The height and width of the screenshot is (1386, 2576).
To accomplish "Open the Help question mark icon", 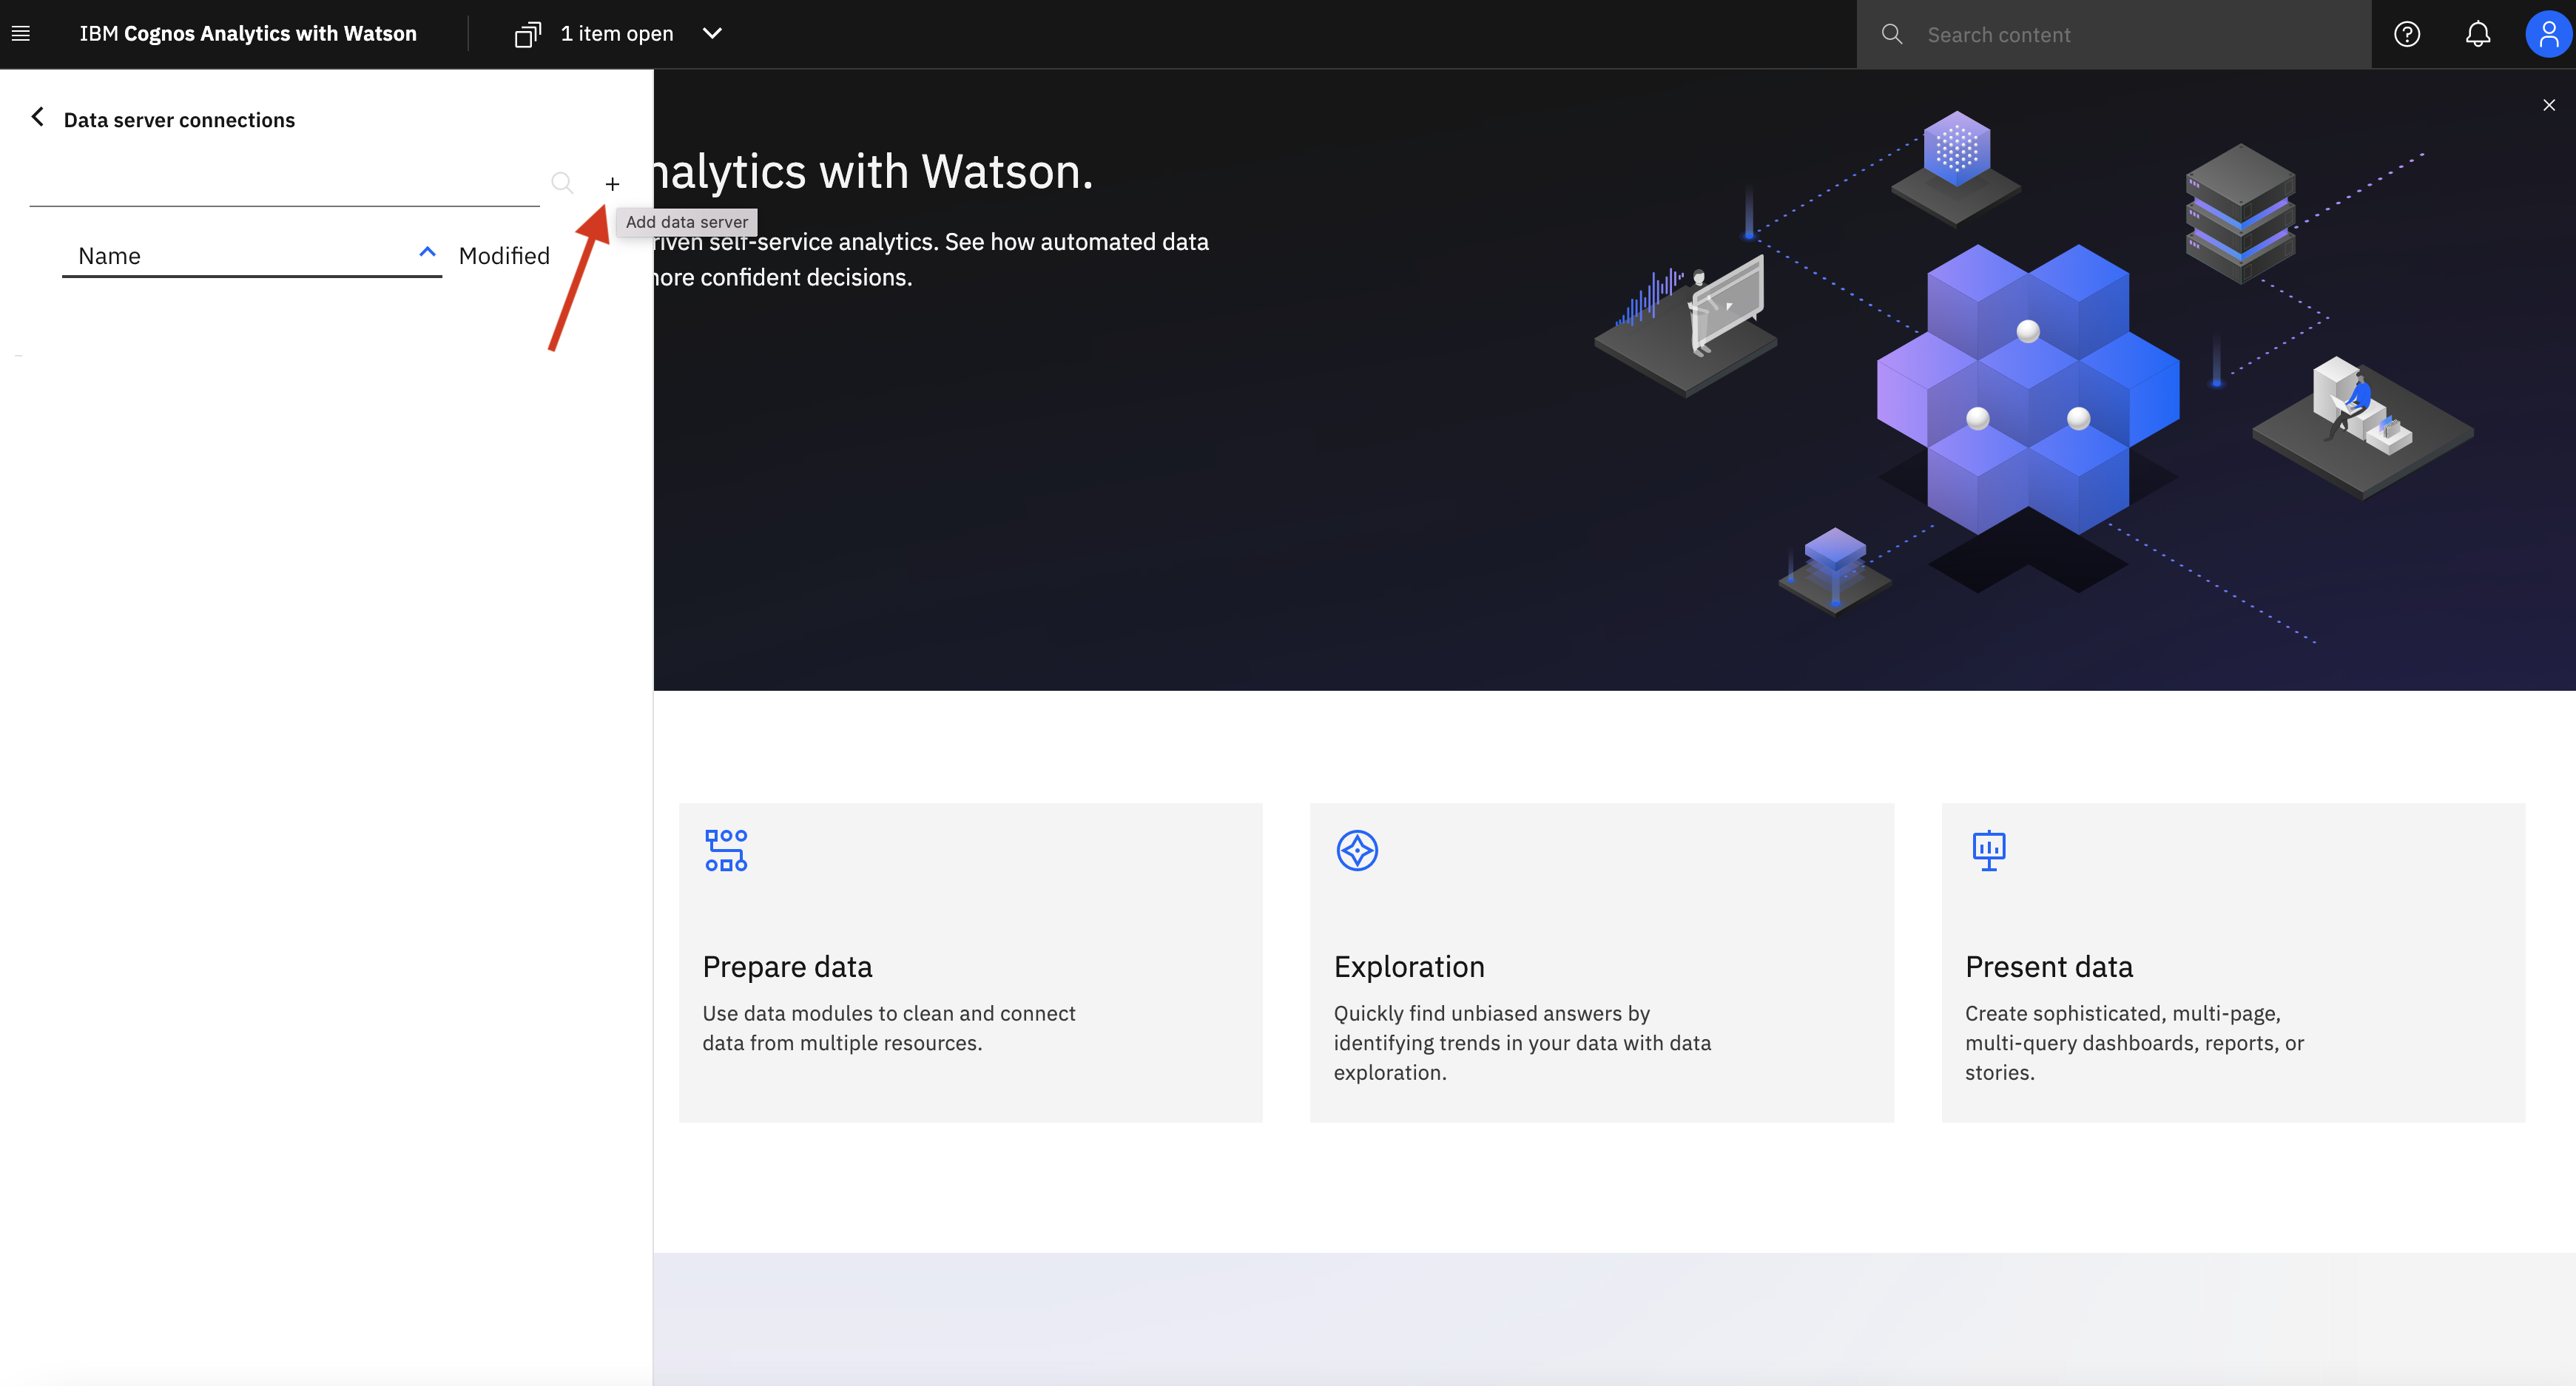I will (x=2407, y=35).
